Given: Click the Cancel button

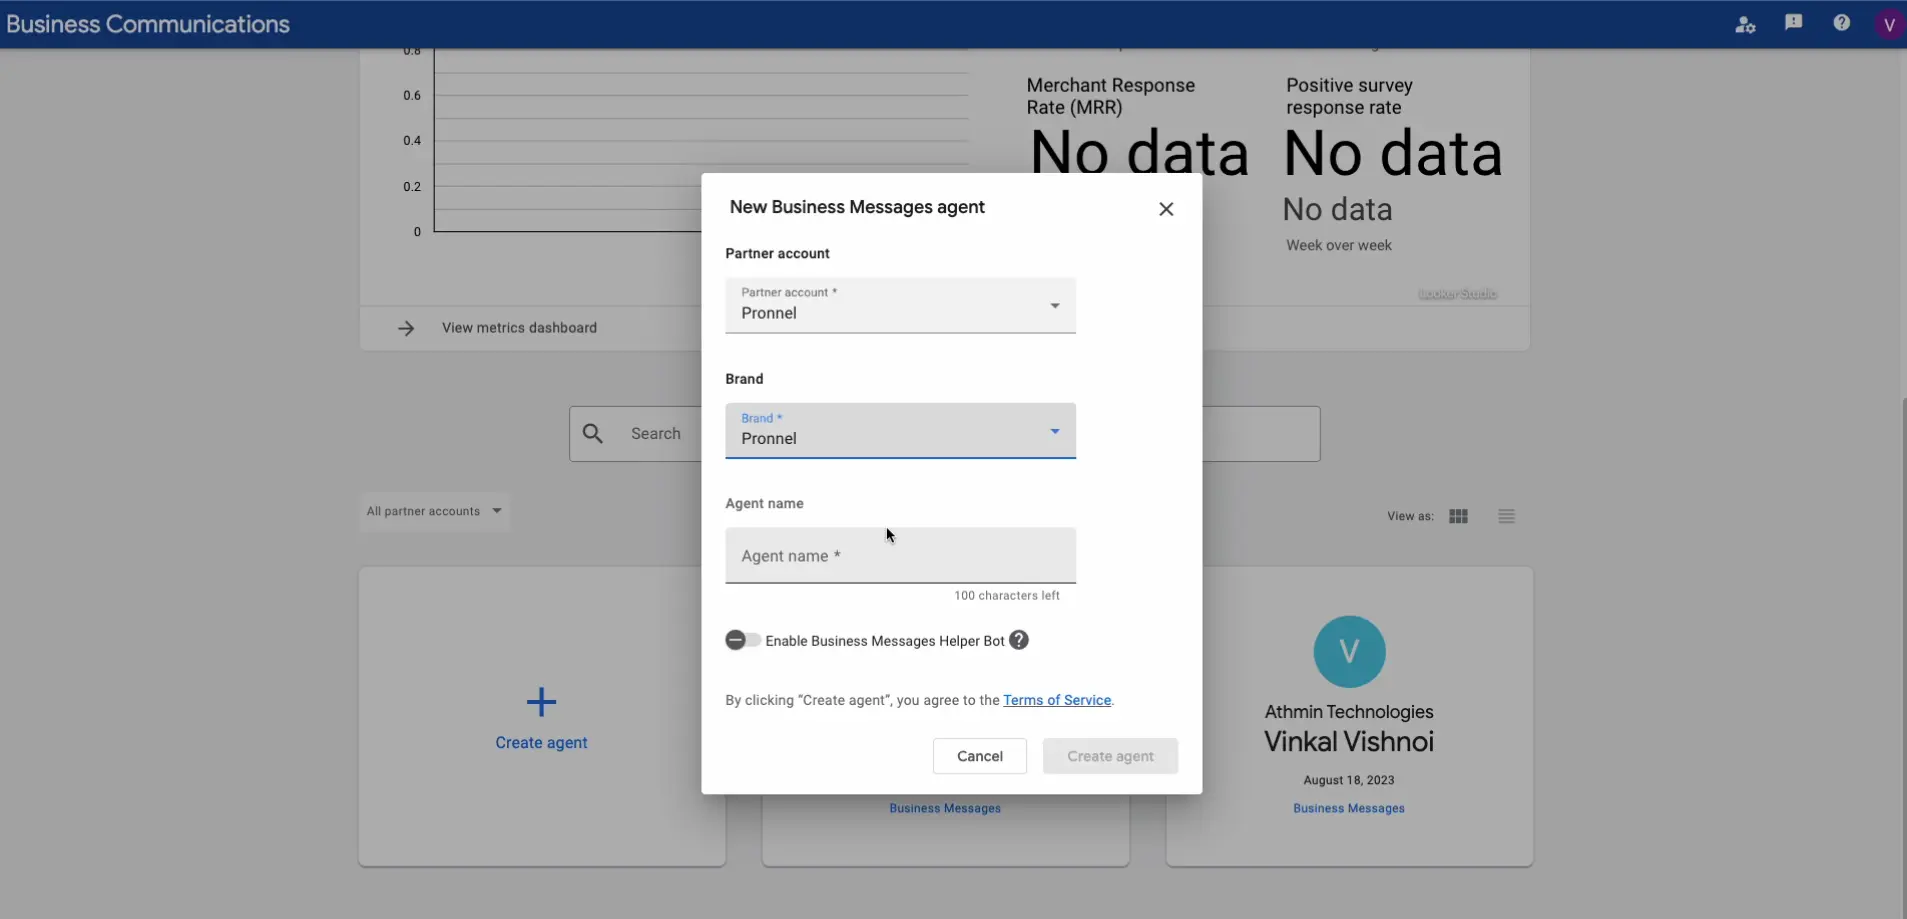Looking at the screenshot, I should click(x=979, y=756).
